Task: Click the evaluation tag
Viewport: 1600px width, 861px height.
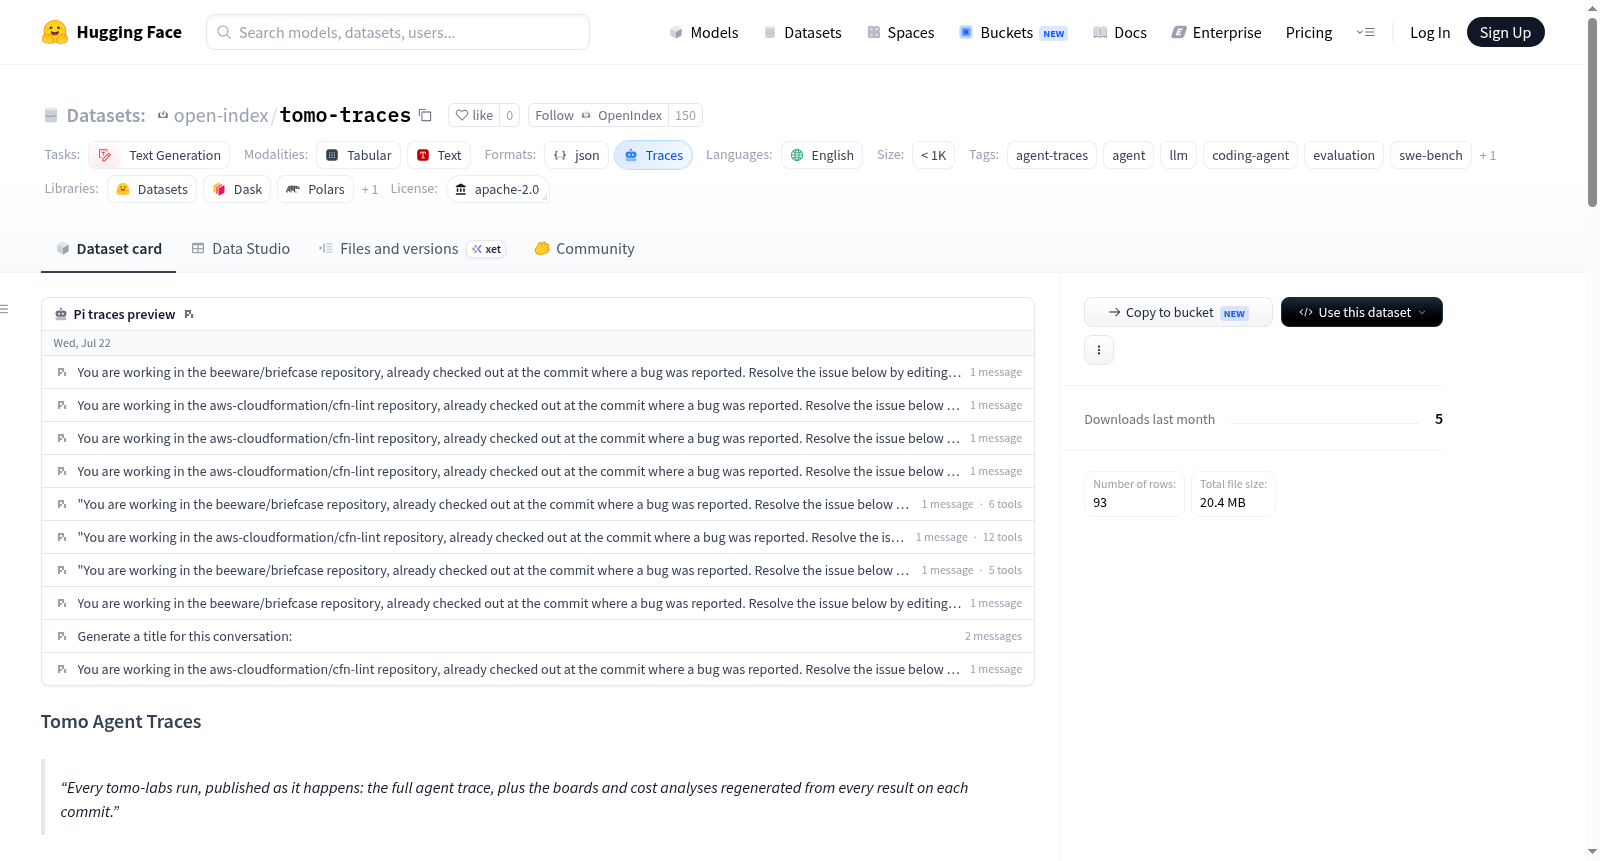Action: pyautogui.click(x=1344, y=155)
